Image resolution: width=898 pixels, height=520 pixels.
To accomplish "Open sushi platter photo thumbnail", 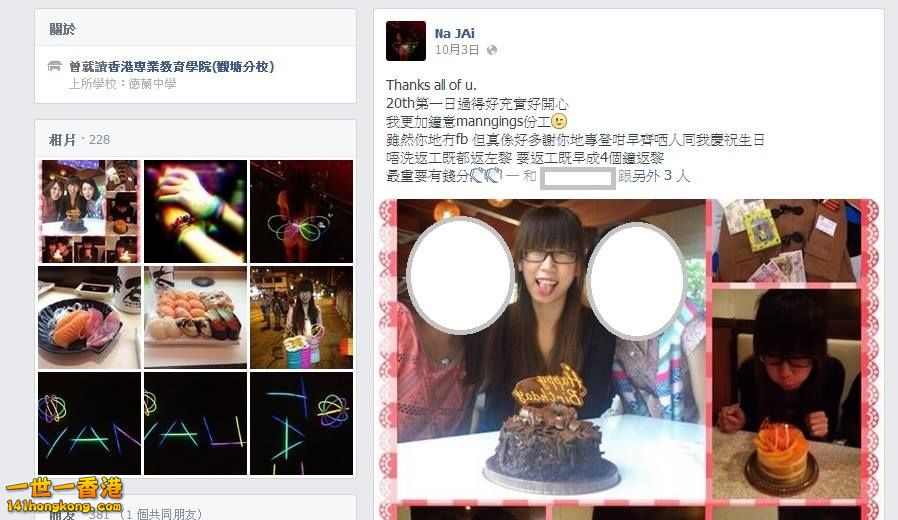I will pyautogui.click(x=195, y=317).
